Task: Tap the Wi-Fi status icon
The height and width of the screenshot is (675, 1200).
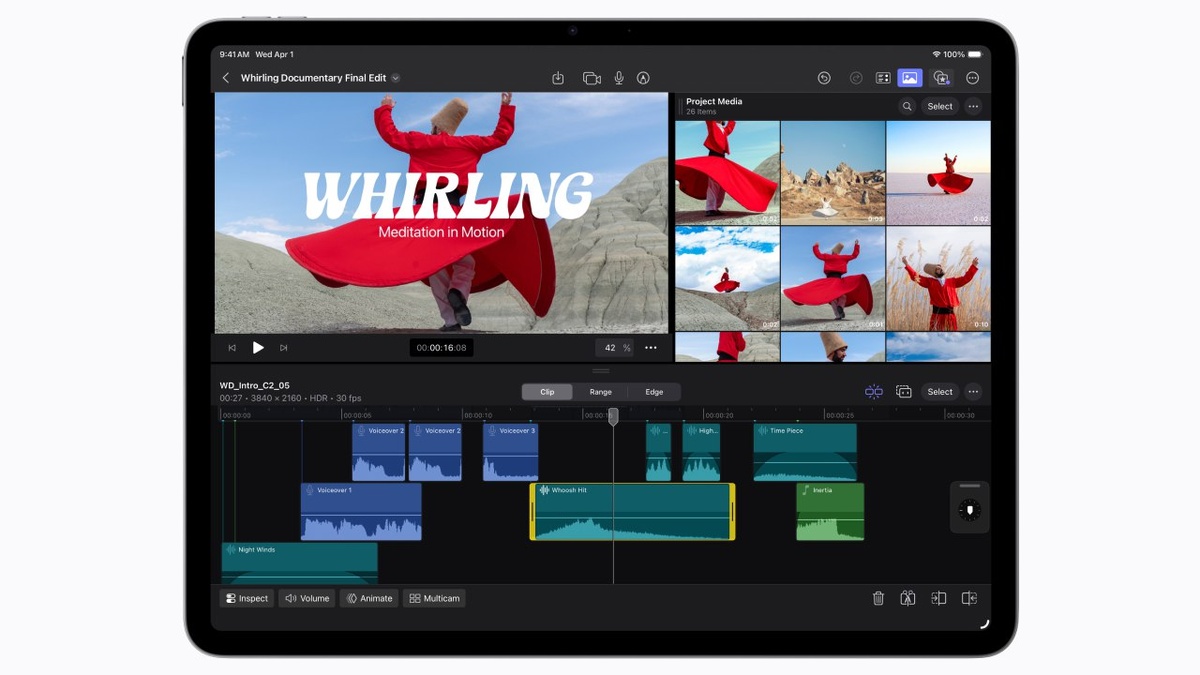Action: point(936,54)
